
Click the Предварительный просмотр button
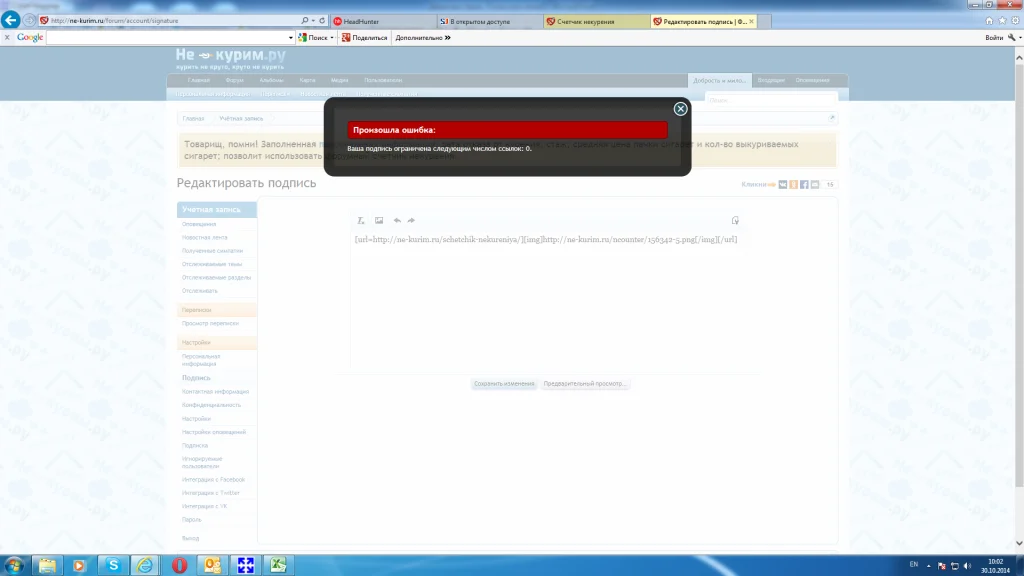586,383
